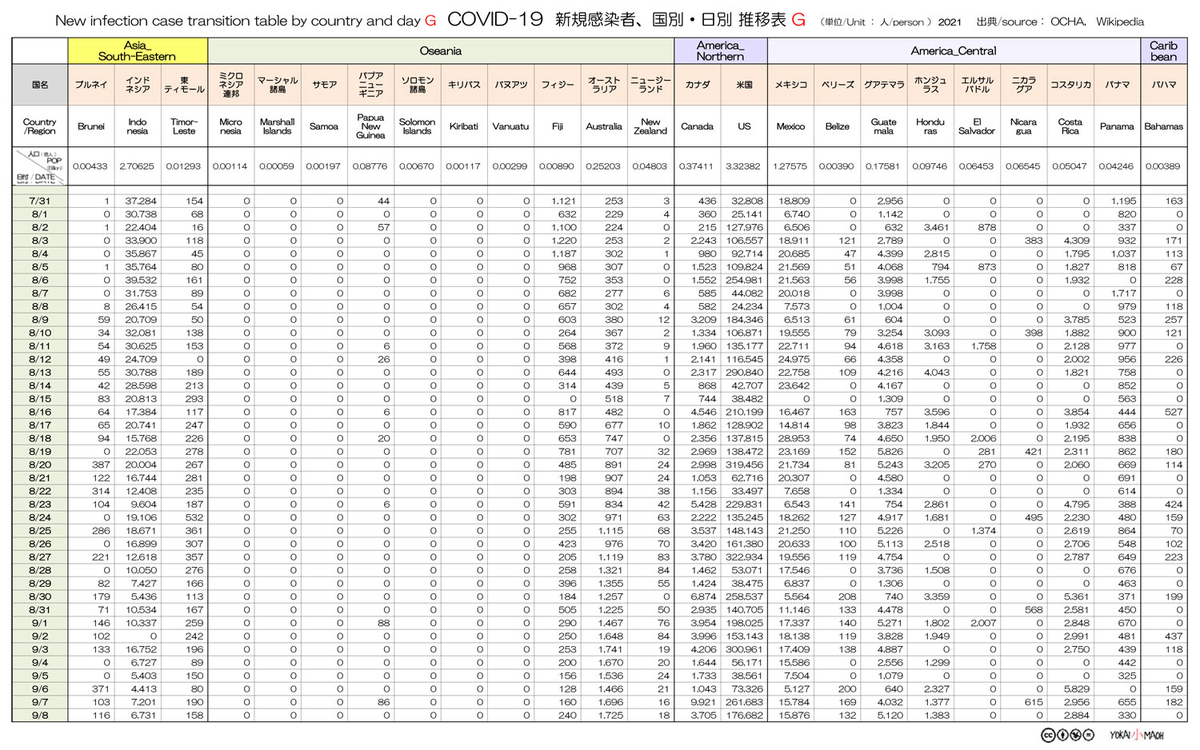Click the Canada country header cell
The height and width of the screenshot is (750, 1200).
tap(697, 127)
